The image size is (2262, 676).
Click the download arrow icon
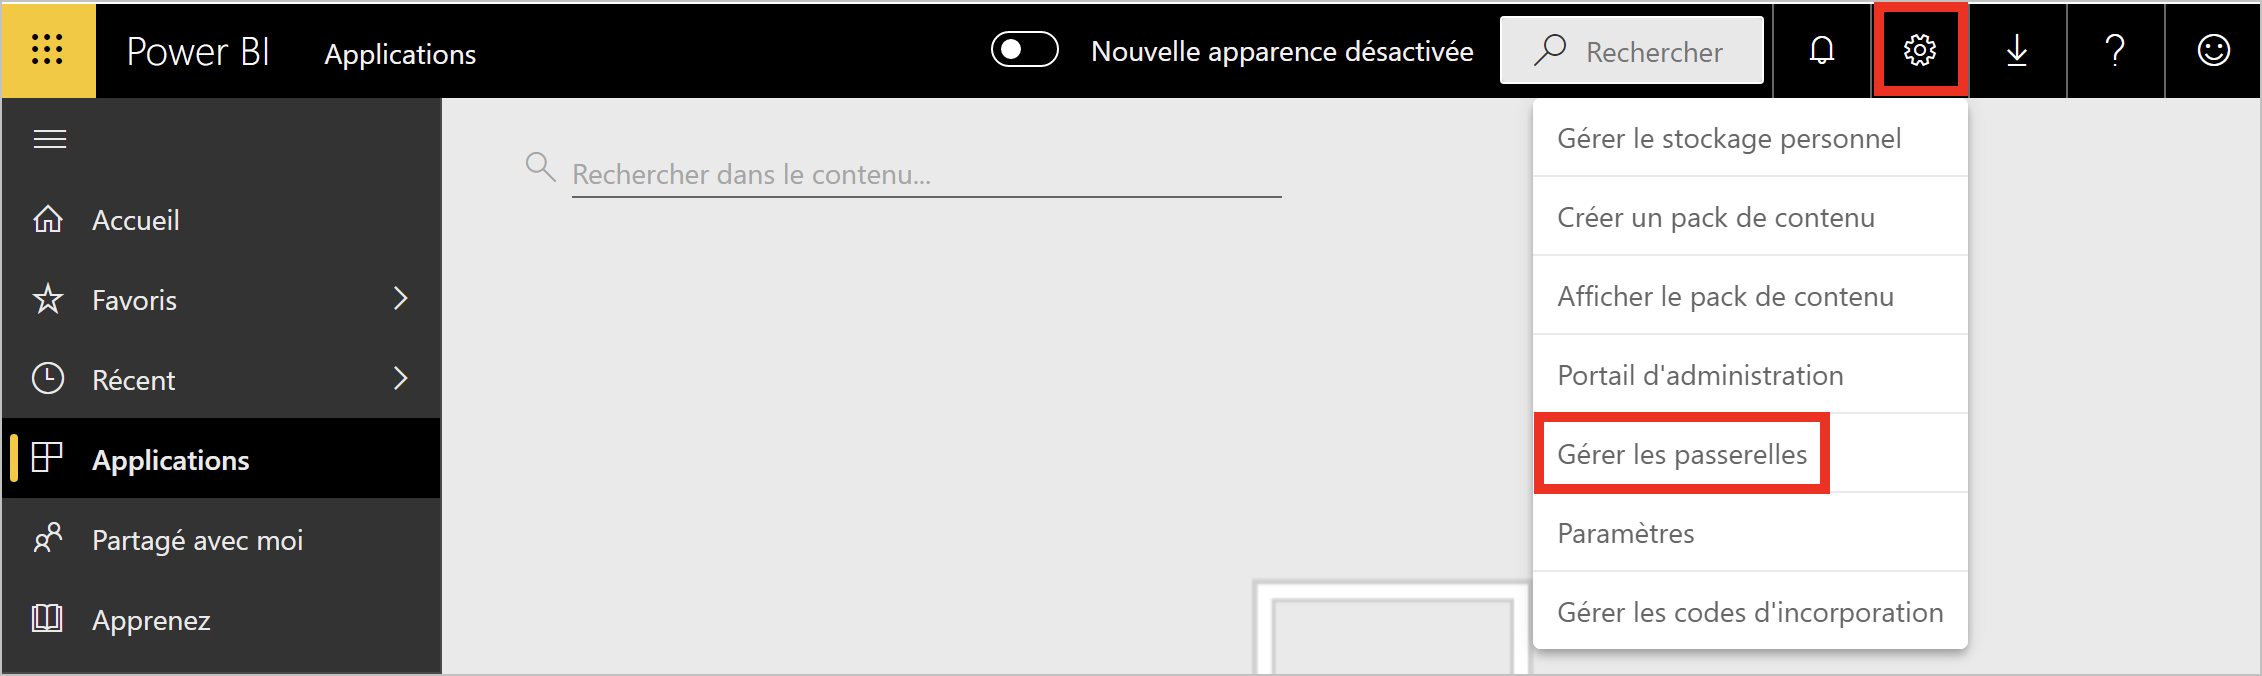pyautogui.click(x=2017, y=50)
